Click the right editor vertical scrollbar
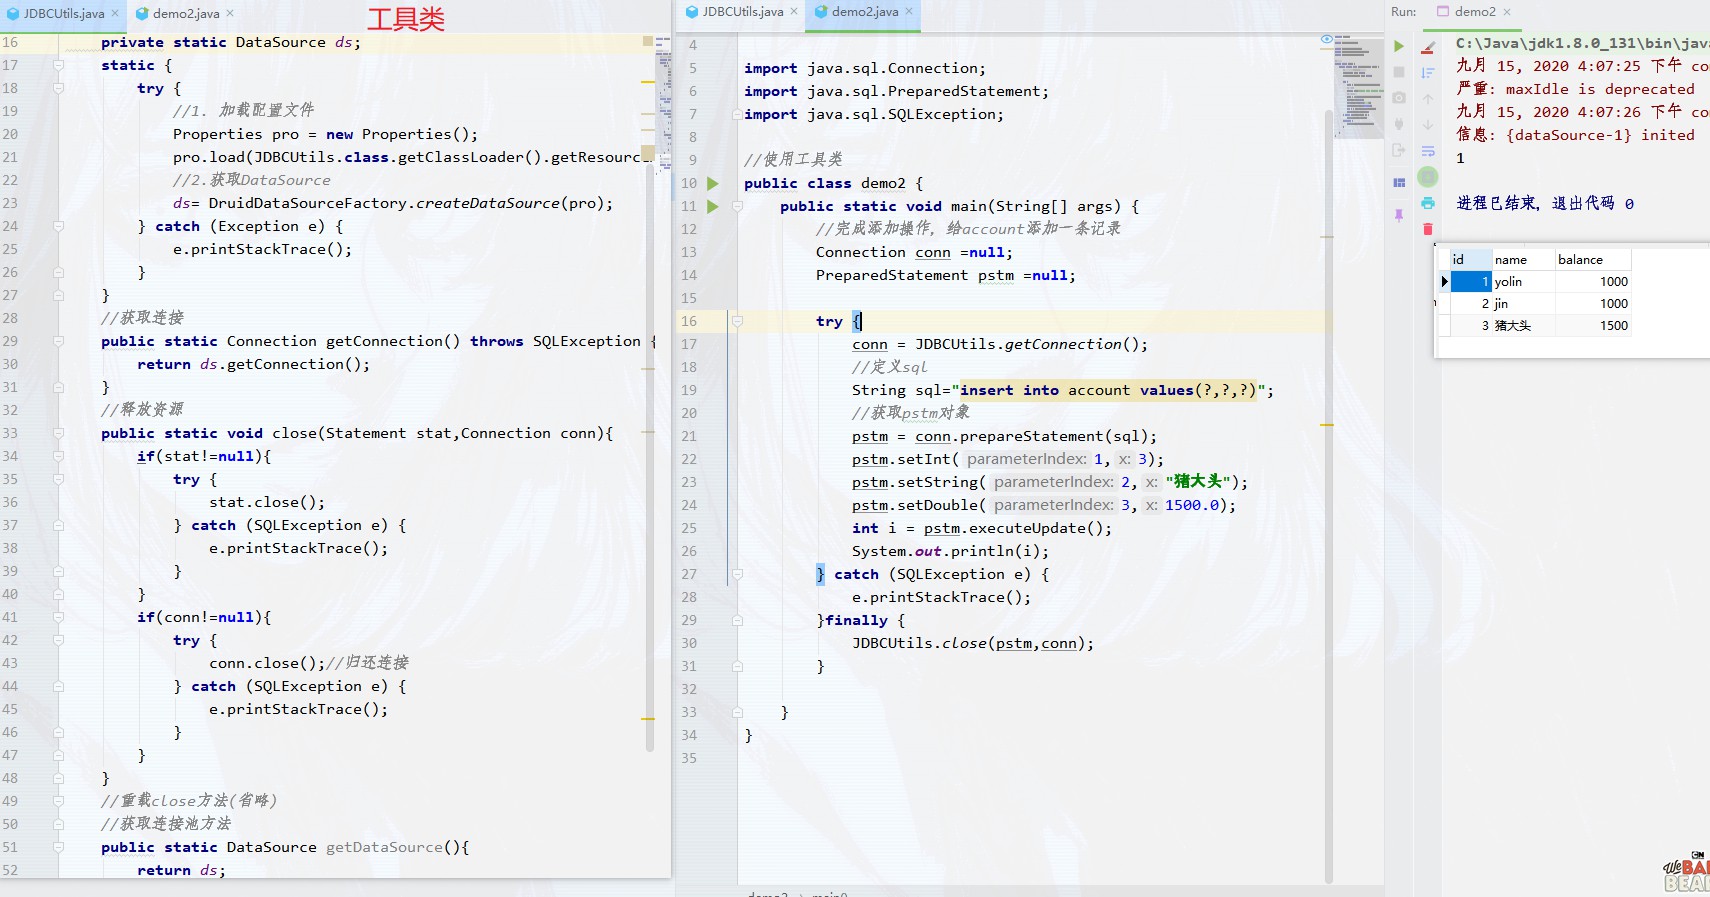This screenshot has height=897, width=1710. click(x=1329, y=498)
